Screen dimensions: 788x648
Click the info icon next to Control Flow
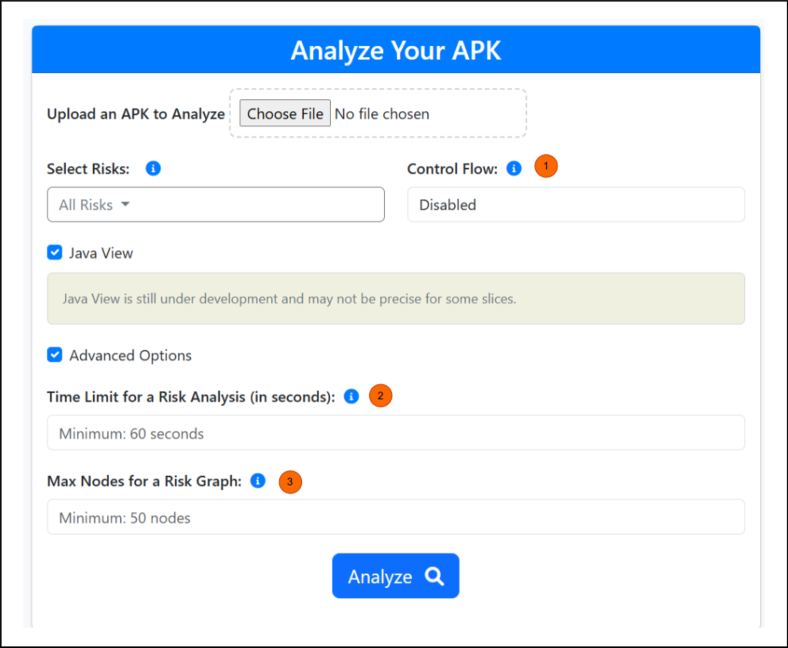[x=514, y=168]
